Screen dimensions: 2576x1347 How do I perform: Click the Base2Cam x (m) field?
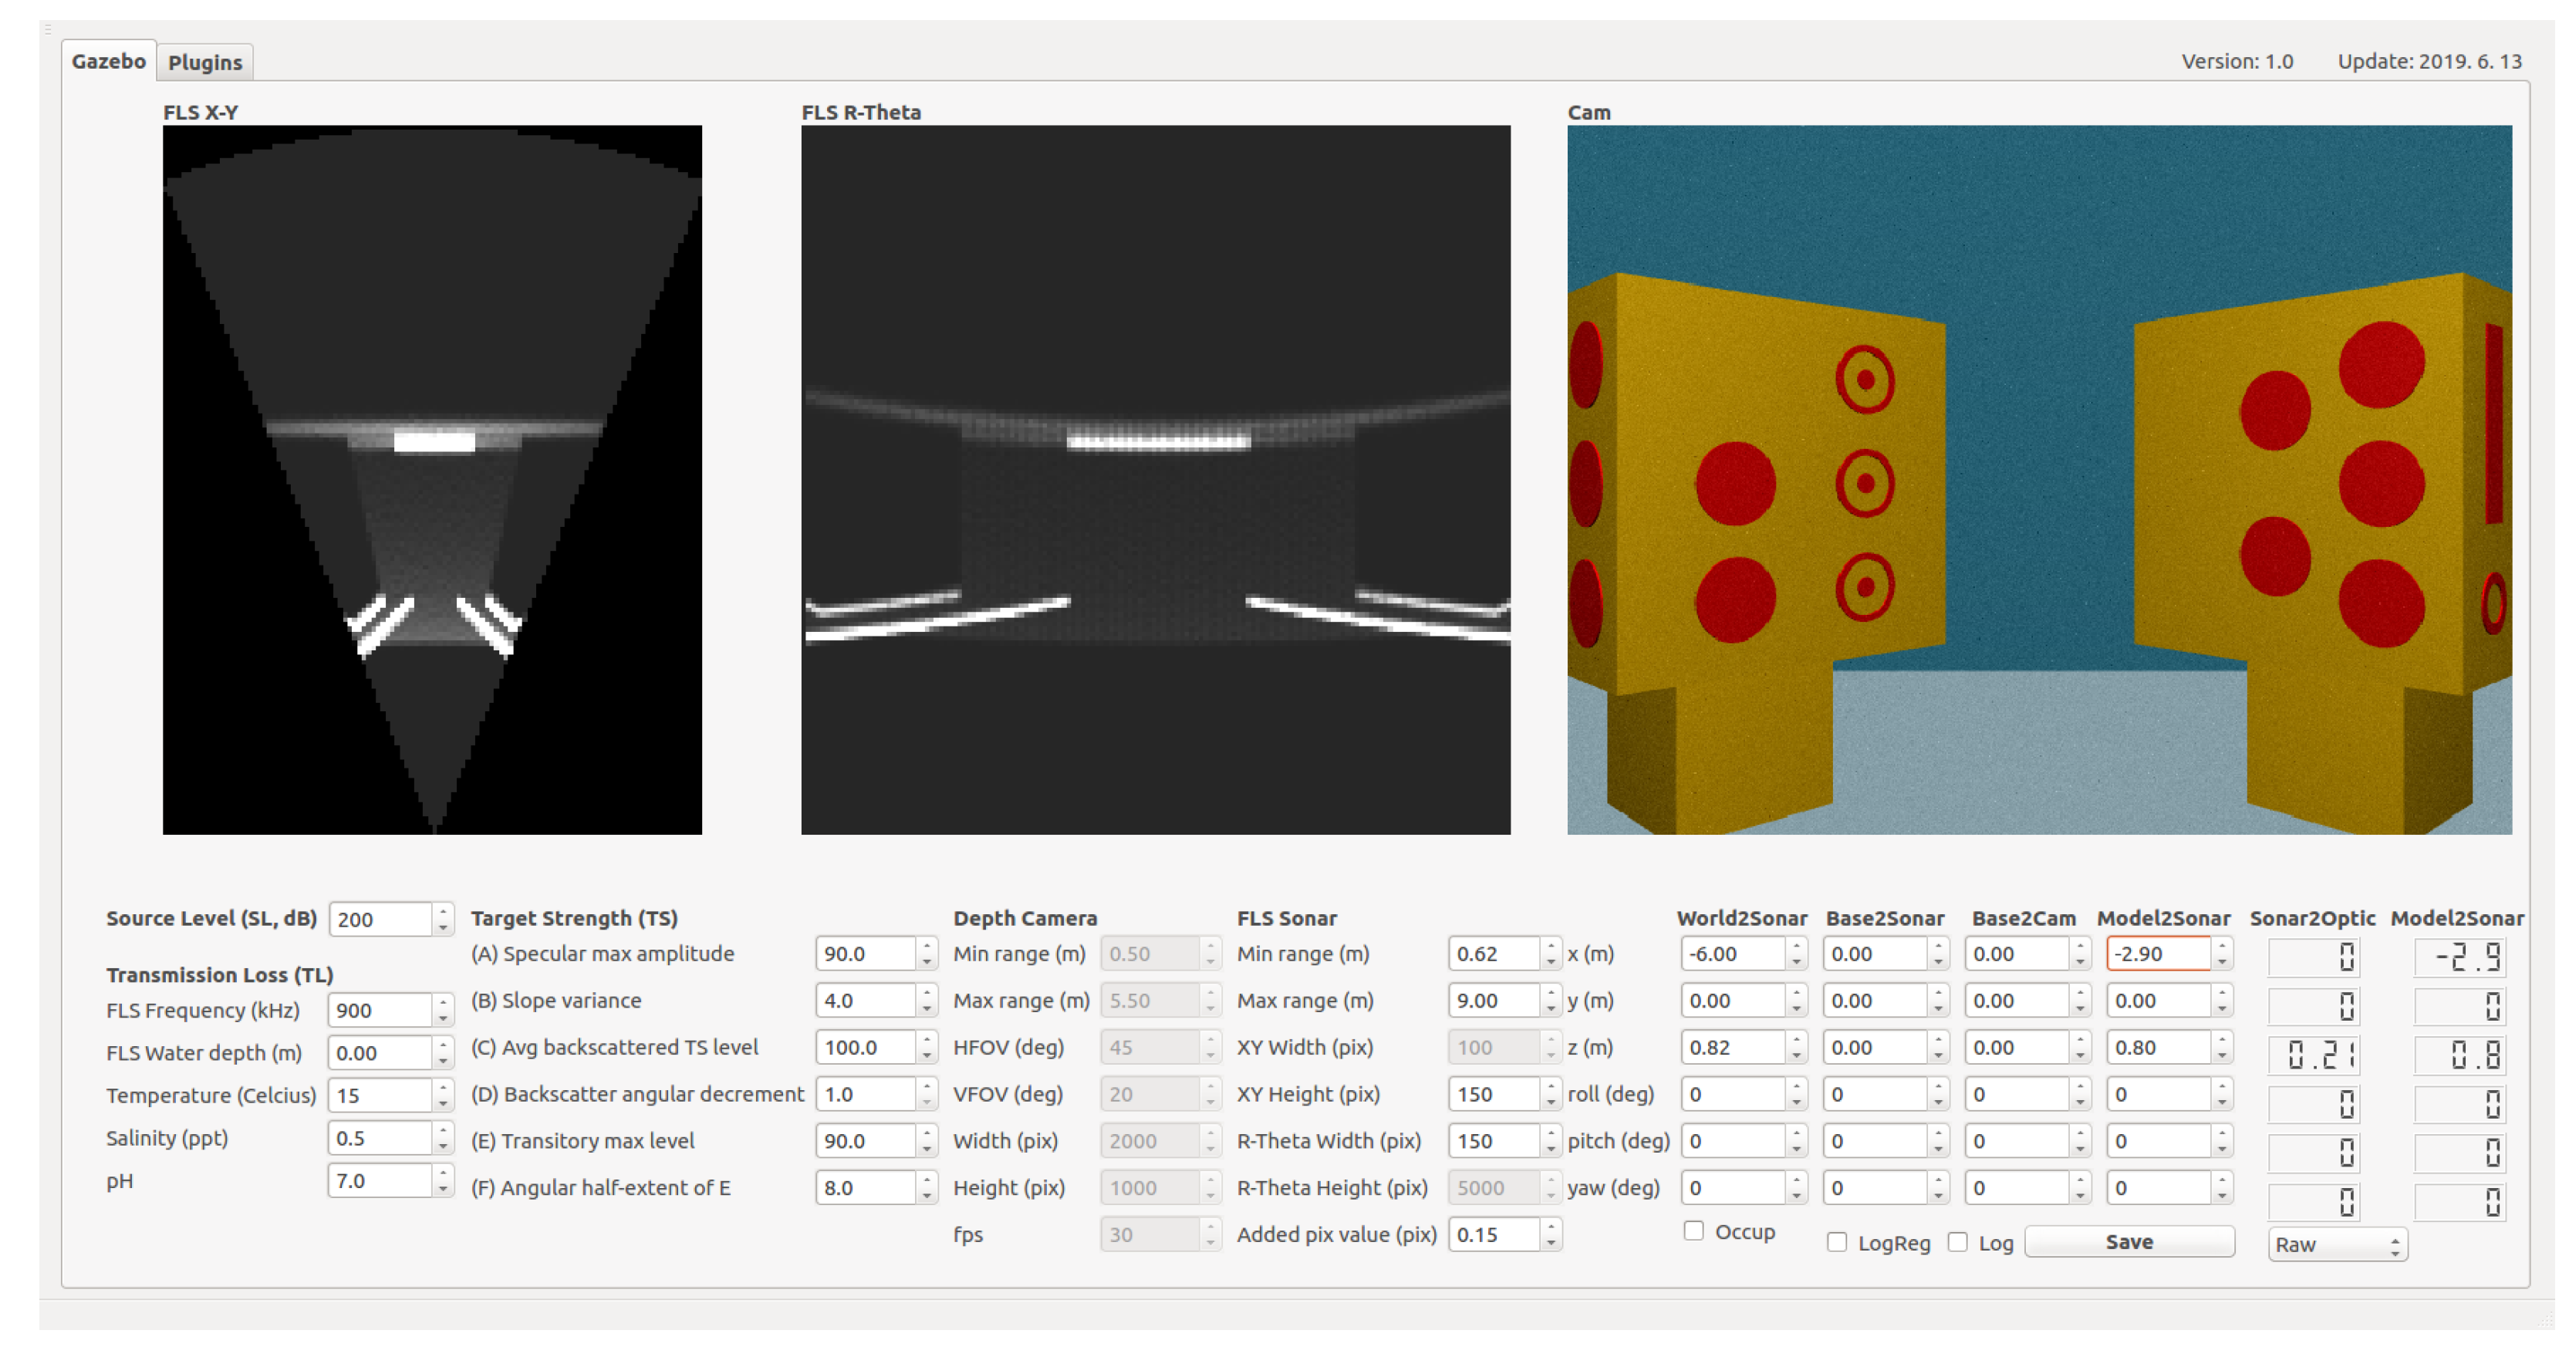[2018, 954]
